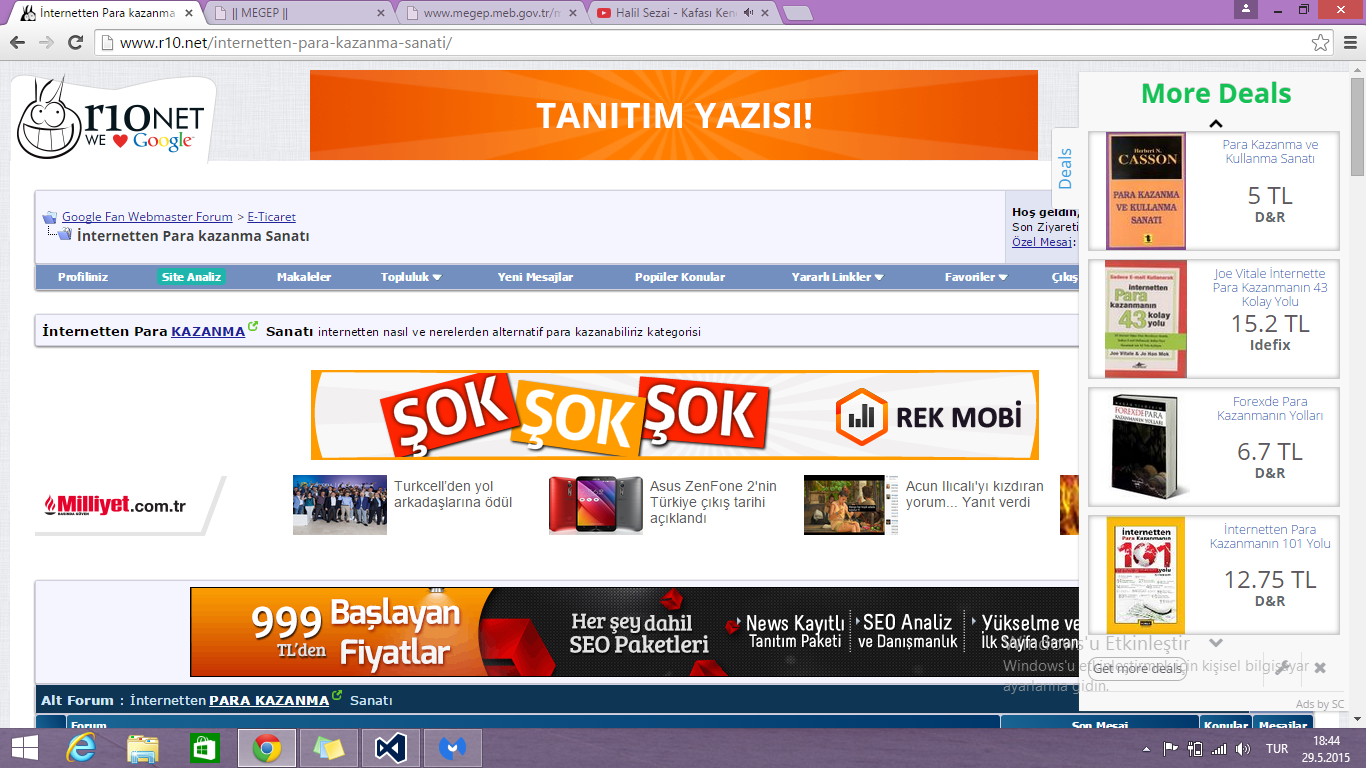Image resolution: width=1366 pixels, height=768 pixels.
Task: Show hidden system tray icons
Action: pyautogui.click(x=1146, y=748)
